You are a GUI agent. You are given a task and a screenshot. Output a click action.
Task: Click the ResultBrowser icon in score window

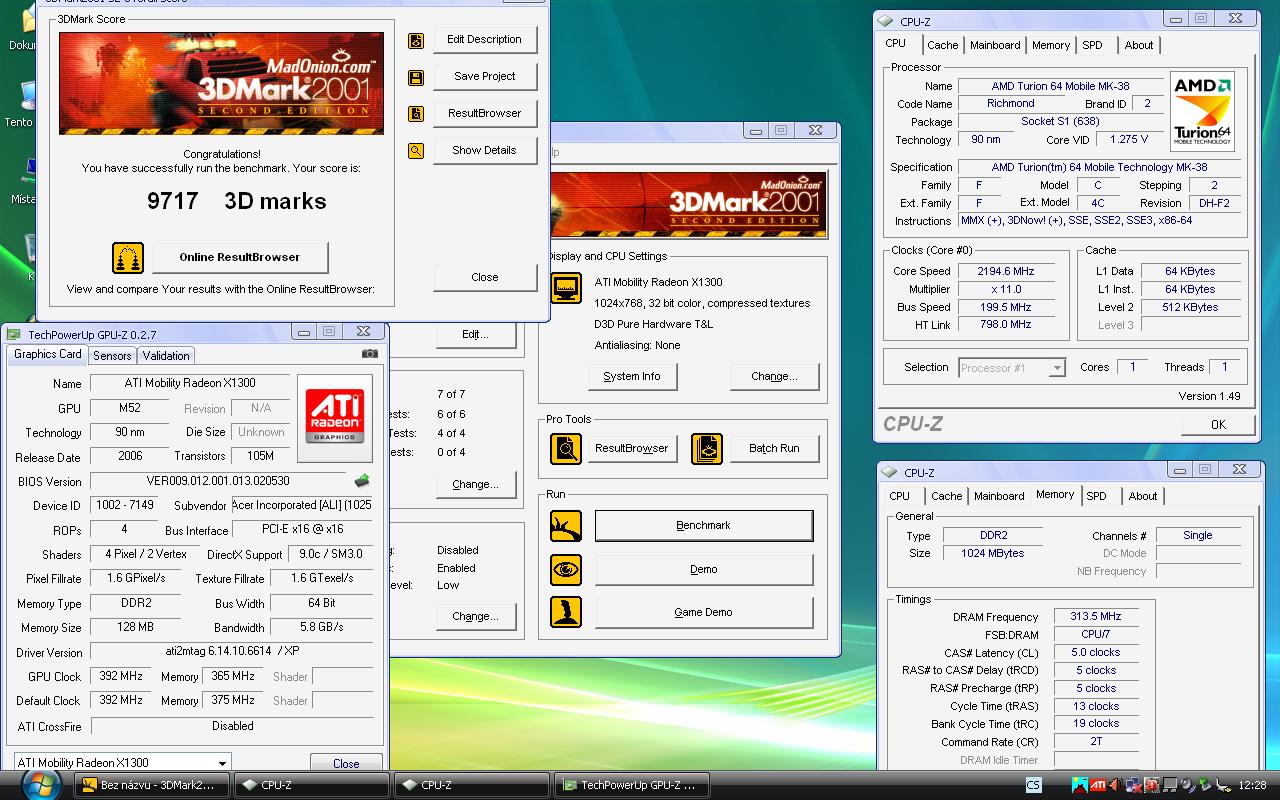[416, 114]
